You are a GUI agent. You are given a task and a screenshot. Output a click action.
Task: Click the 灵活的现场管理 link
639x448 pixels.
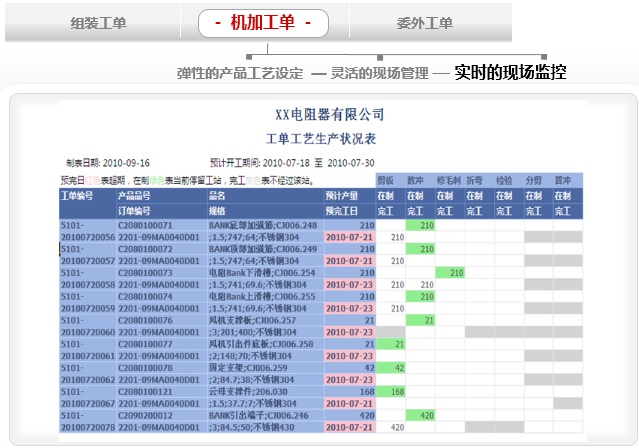(379, 73)
